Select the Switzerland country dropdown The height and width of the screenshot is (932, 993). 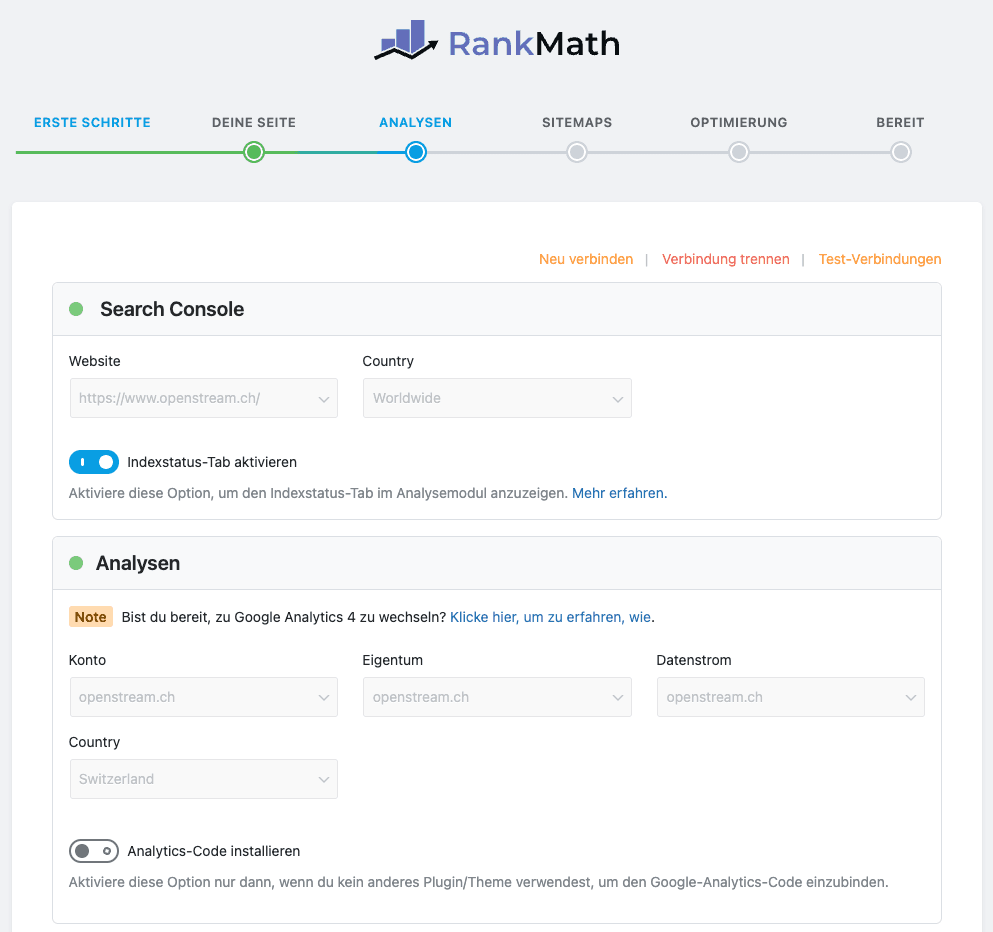click(204, 779)
